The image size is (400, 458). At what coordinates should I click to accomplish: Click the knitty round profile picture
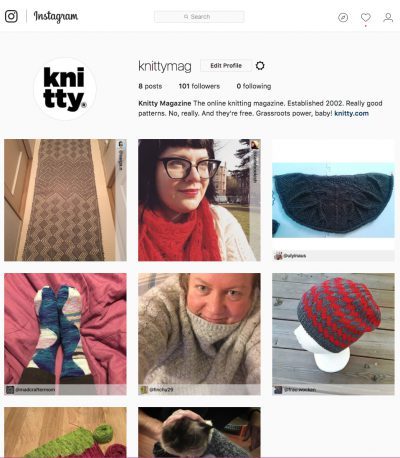[x=65, y=89]
